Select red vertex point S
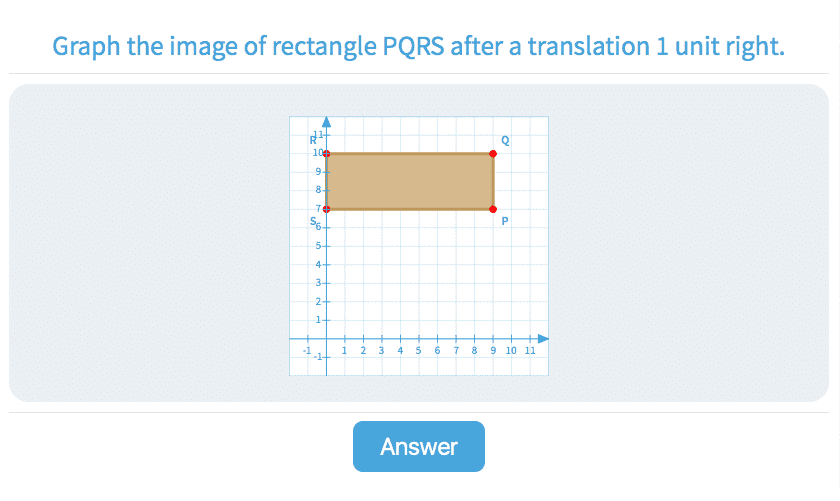This screenshot has width=840, height=501. 327,209
